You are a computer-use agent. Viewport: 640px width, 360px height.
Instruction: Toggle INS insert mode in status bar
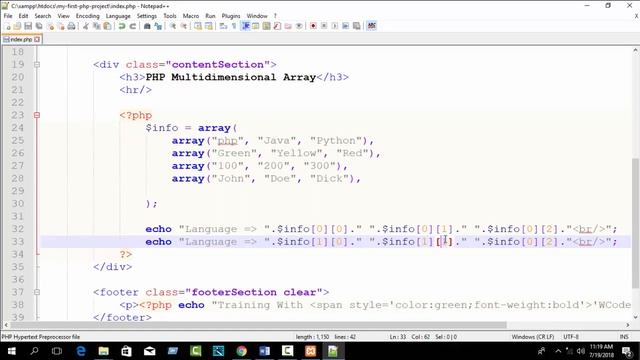pyautogui.click(x=624, y=337)
